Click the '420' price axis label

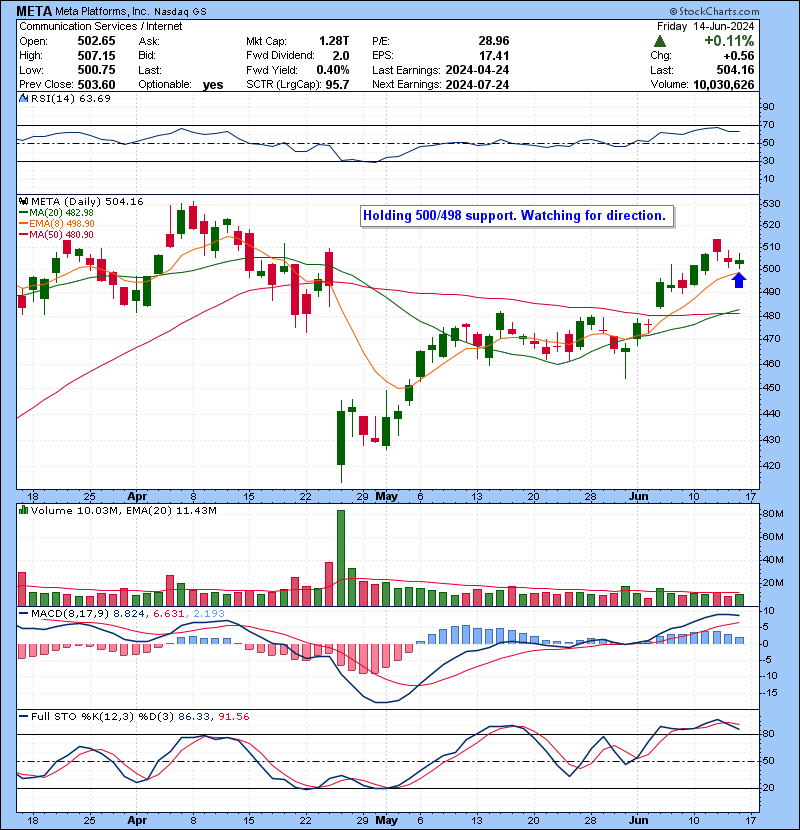(771, 466)
